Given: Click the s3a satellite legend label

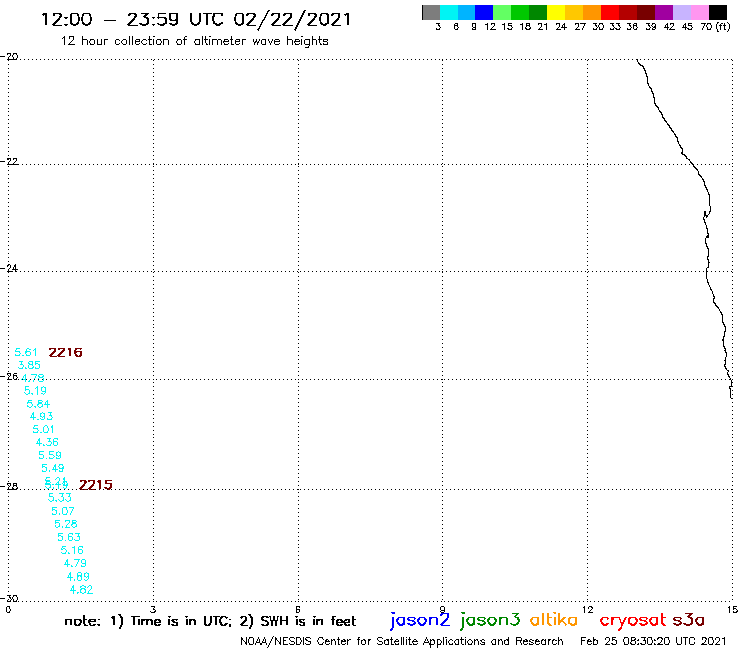Looking at the screenshot, I should (x=688, y=620).
